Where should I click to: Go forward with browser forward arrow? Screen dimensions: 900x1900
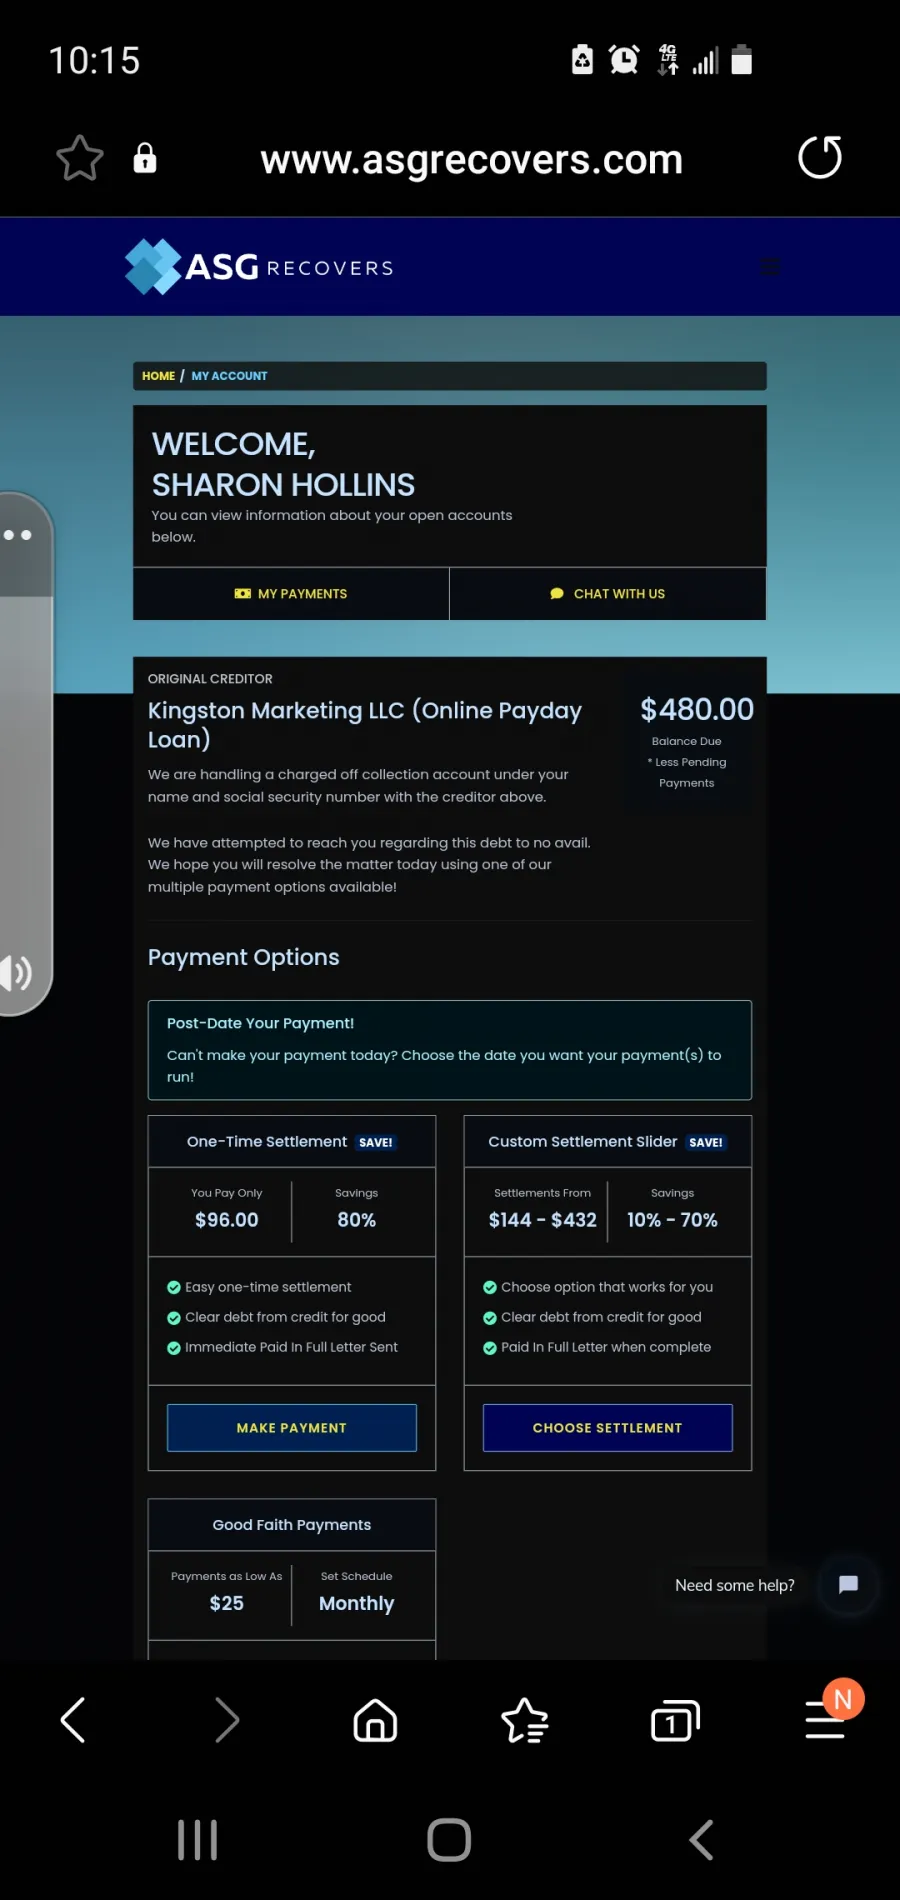coord(227,1720)
